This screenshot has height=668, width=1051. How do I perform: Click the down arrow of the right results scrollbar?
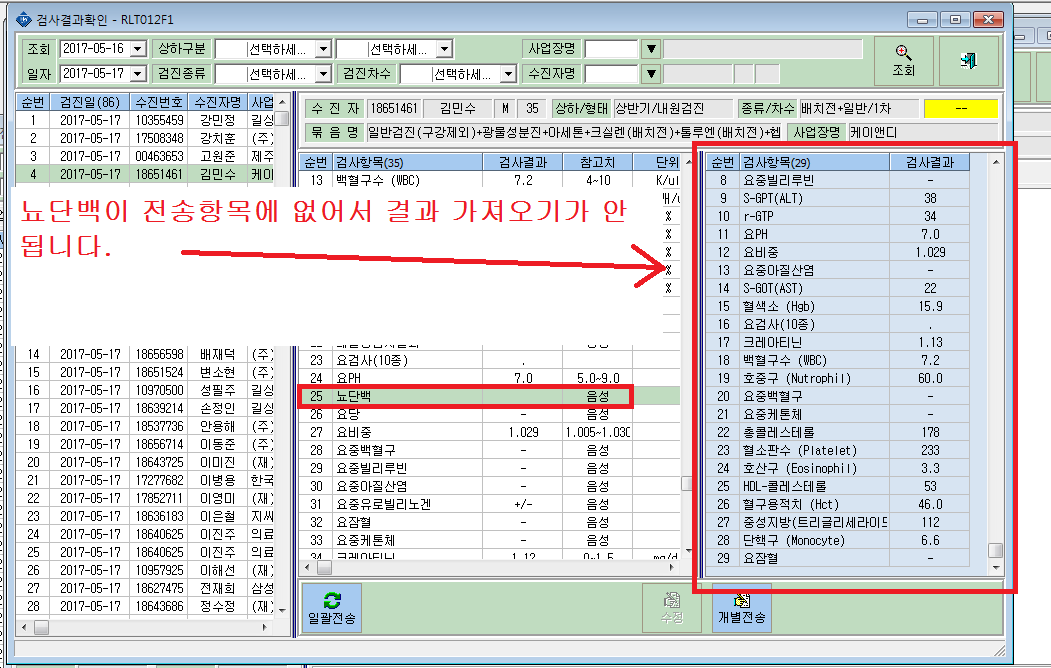click(x=995, y=567)
